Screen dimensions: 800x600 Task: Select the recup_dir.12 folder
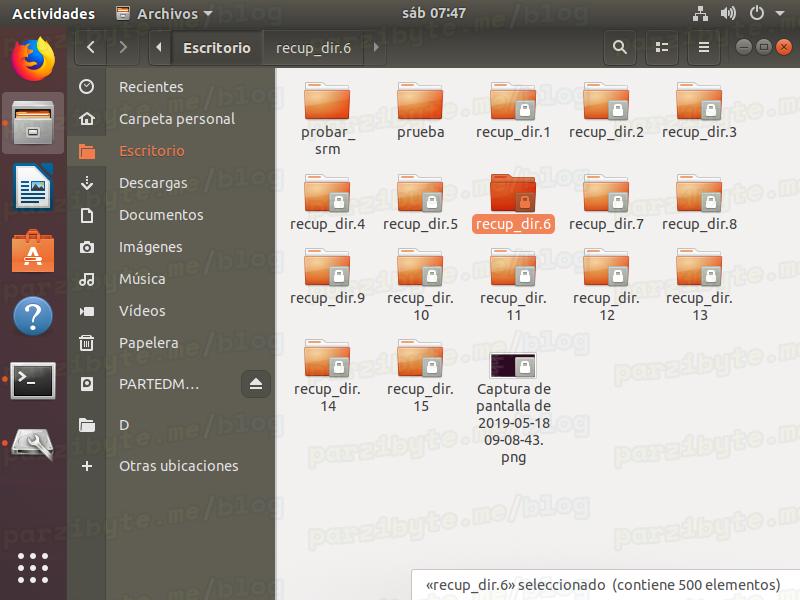tap(606, 285)
